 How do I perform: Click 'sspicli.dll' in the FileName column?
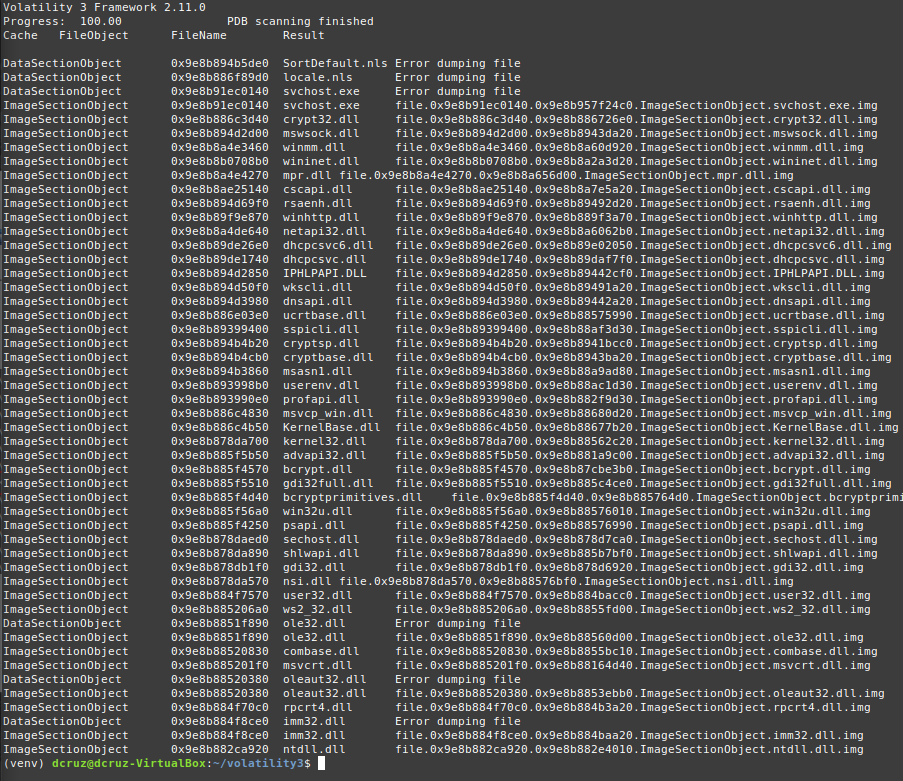(x=321, y=329)
